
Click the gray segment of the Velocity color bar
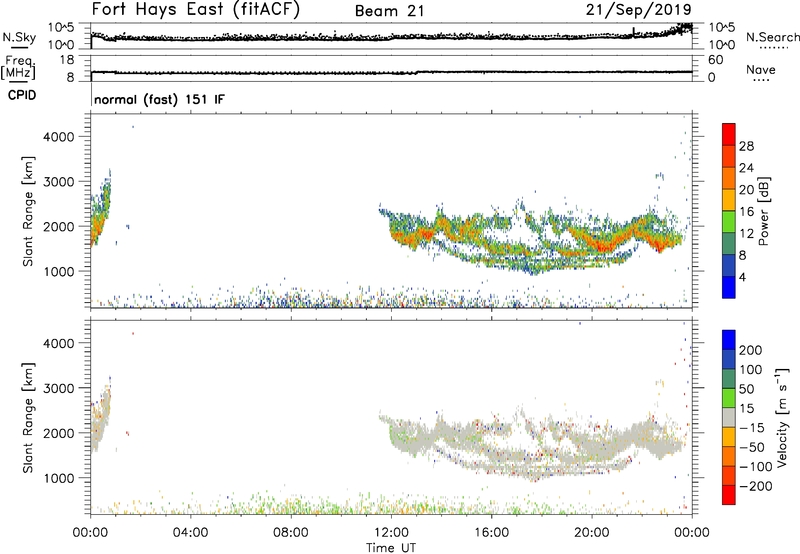point(729,418)
